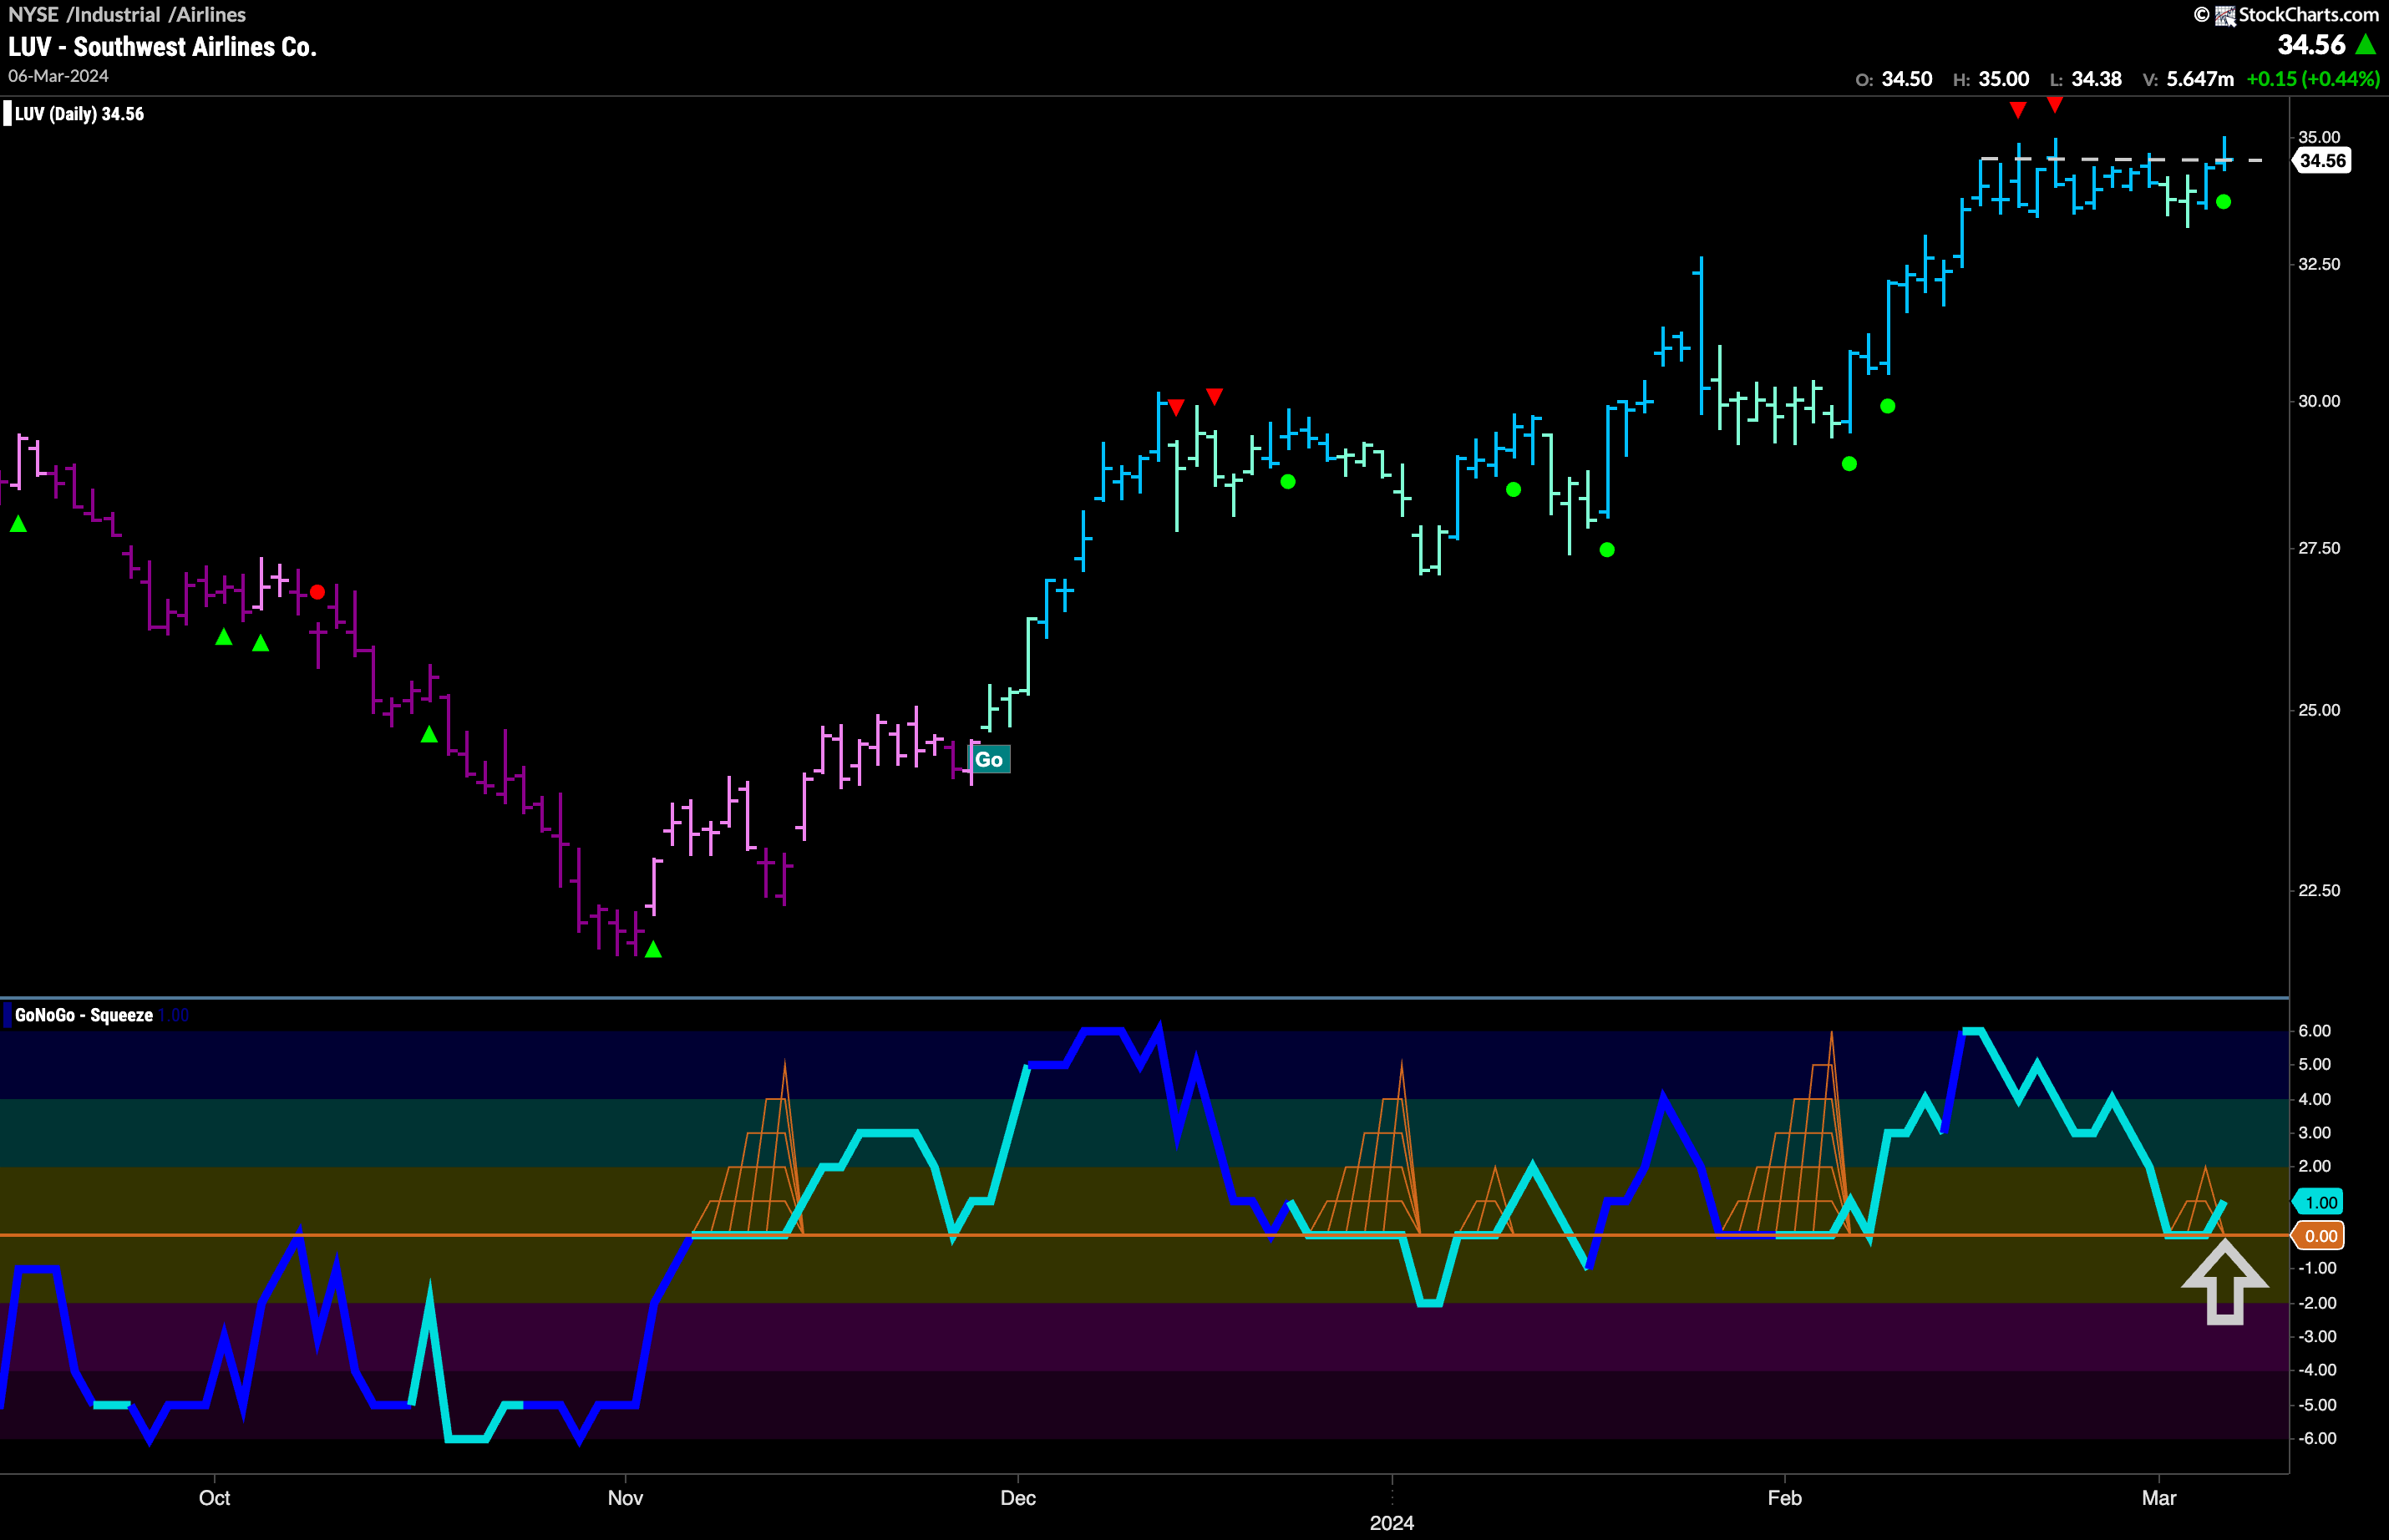Select the LUV - Southwest Airlines Co. title
Screen dimensions: 2389x1540
(x=162, y=47)
